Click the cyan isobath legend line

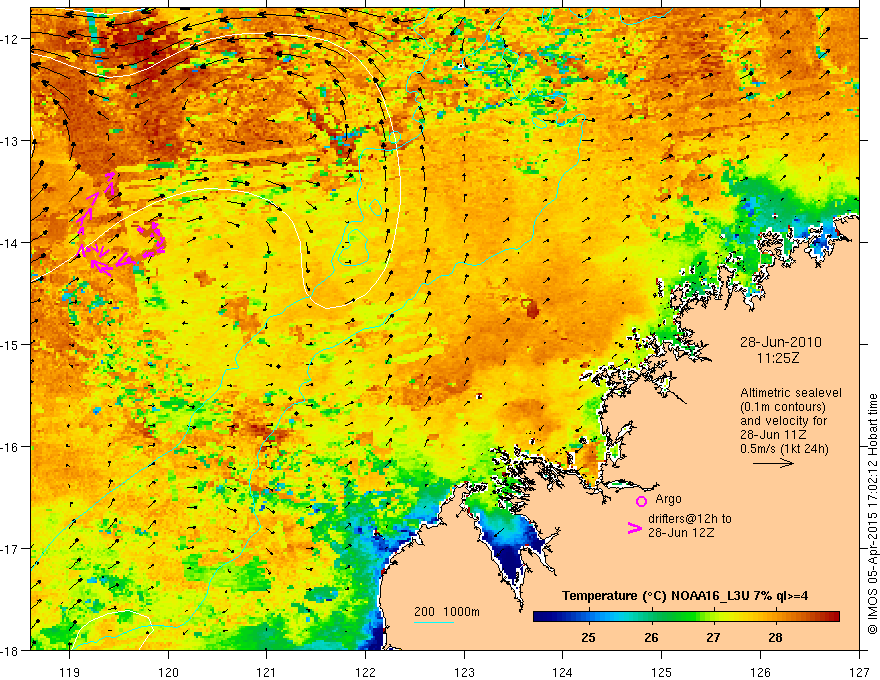(434, 622)
